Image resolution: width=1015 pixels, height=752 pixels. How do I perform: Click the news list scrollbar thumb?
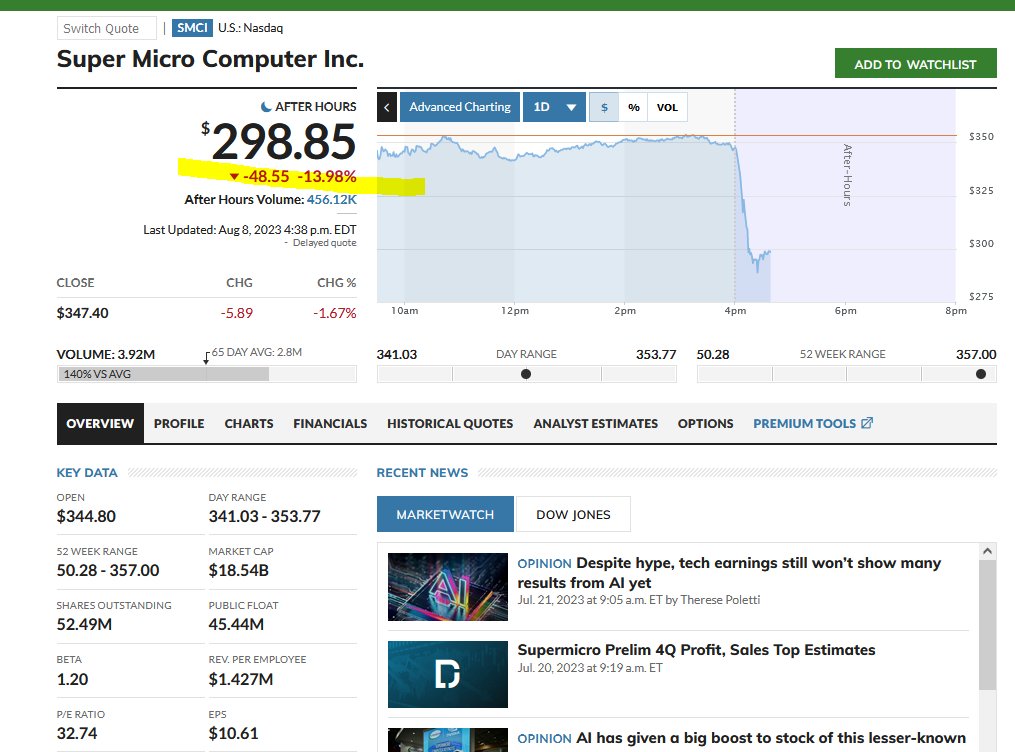click(x=987, y=625)
